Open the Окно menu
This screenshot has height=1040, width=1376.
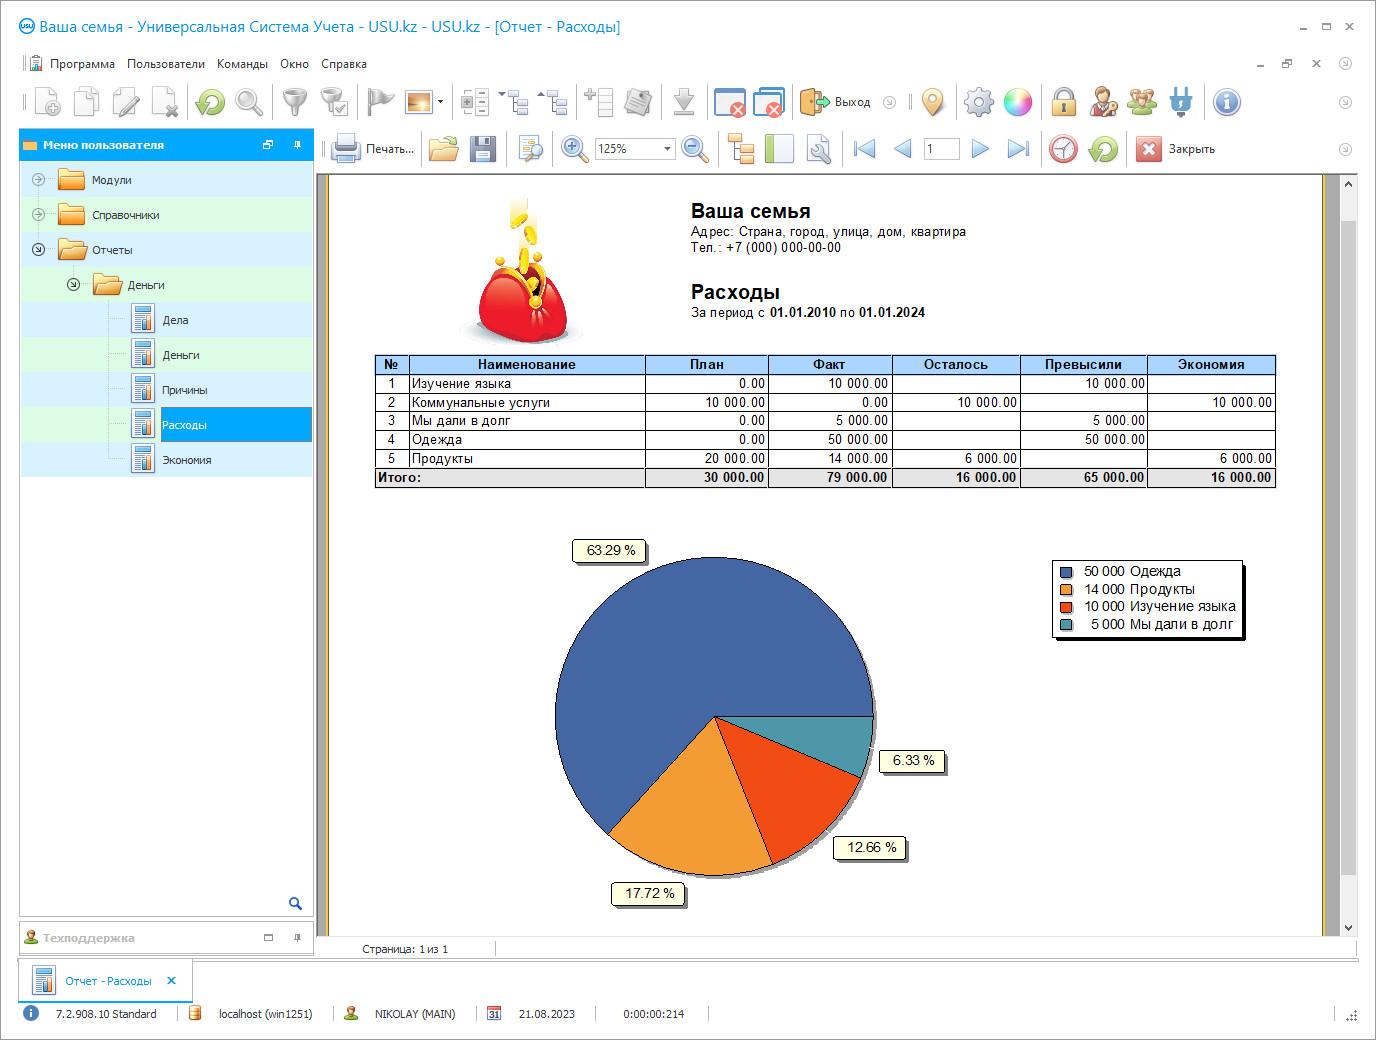[294, 64]
